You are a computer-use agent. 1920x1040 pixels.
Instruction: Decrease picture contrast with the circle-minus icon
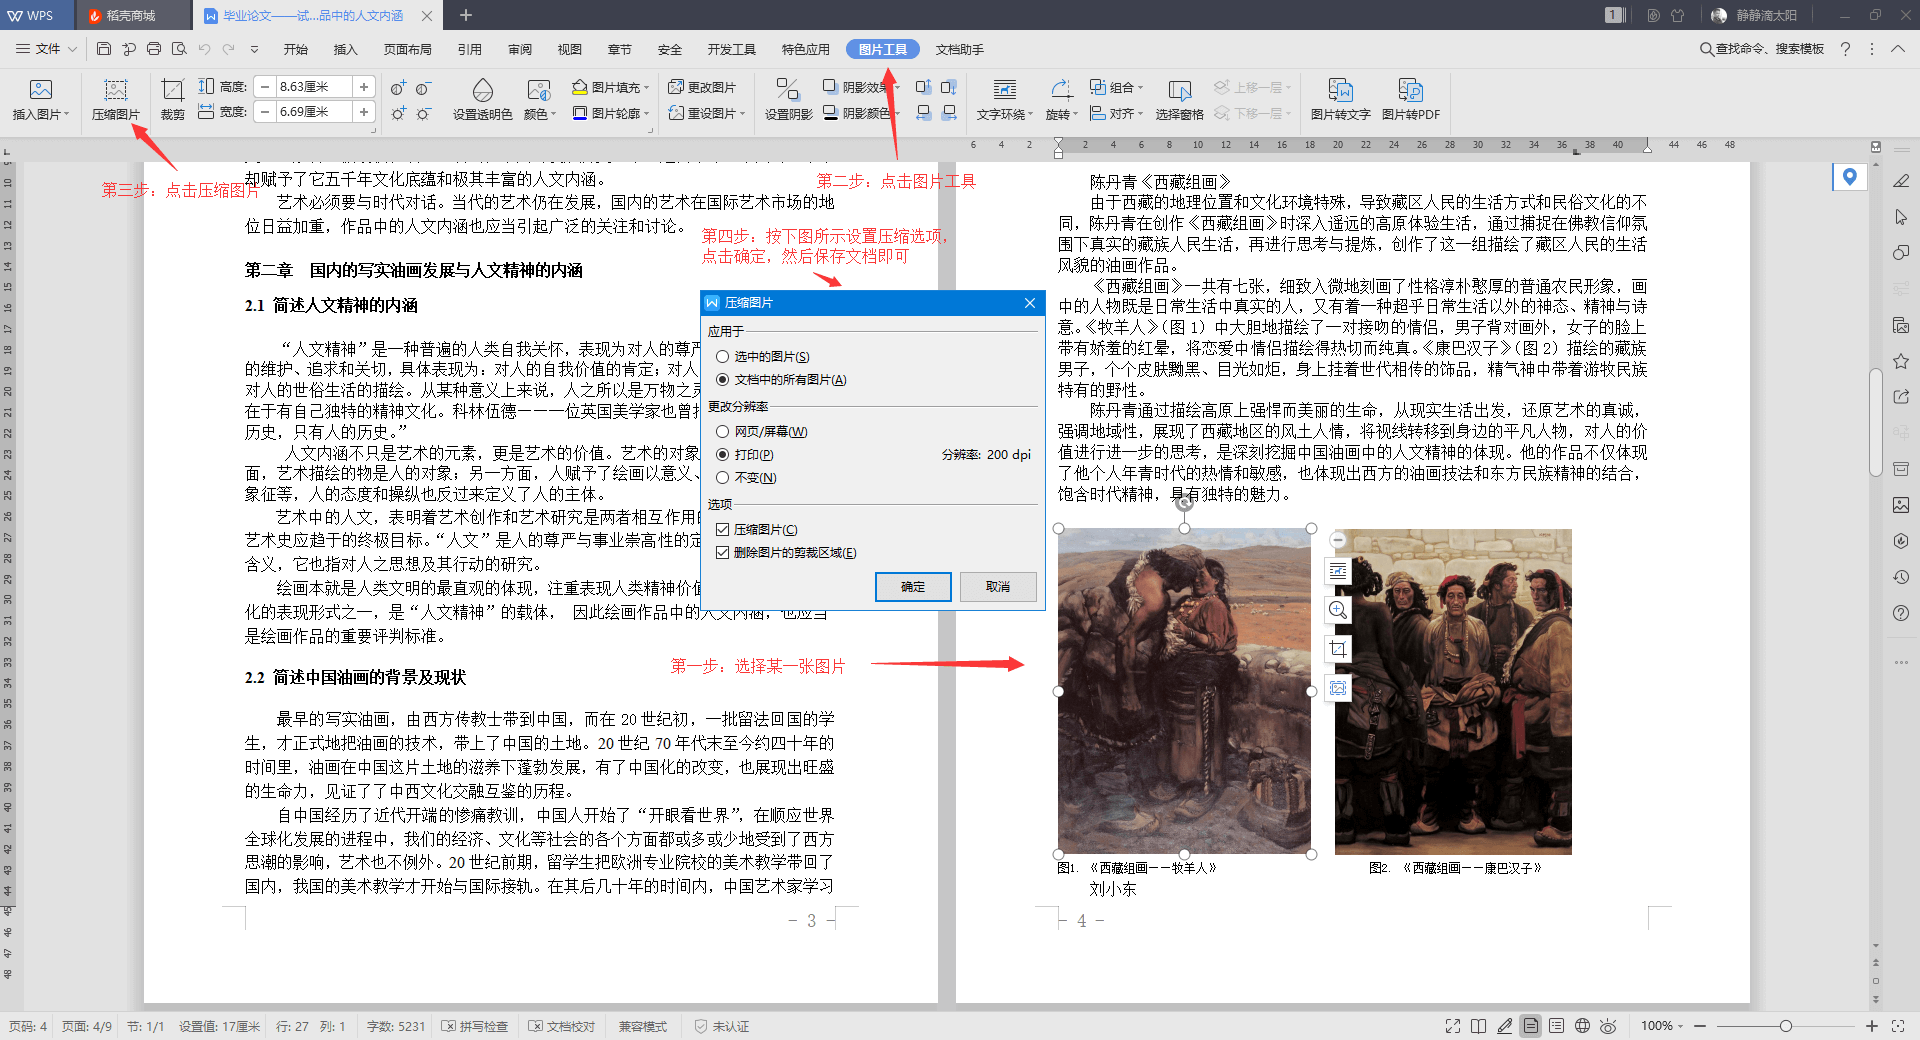pyautogui.click(x=424, y=88)
